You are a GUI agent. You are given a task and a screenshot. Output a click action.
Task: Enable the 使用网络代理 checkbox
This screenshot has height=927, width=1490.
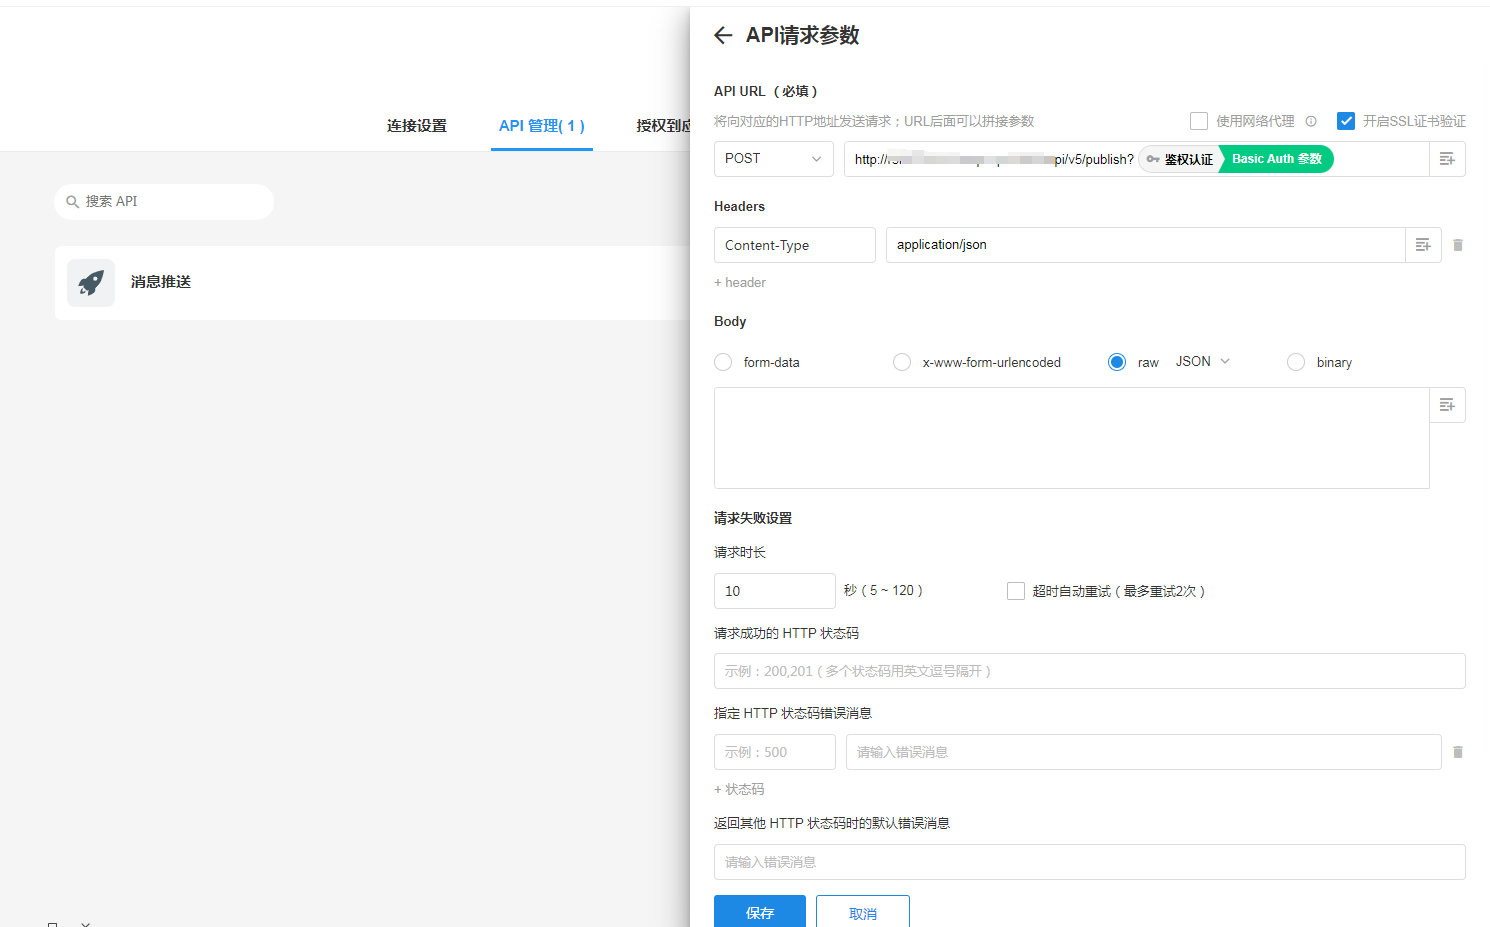pyautogui.click(x=1199, y=121)
